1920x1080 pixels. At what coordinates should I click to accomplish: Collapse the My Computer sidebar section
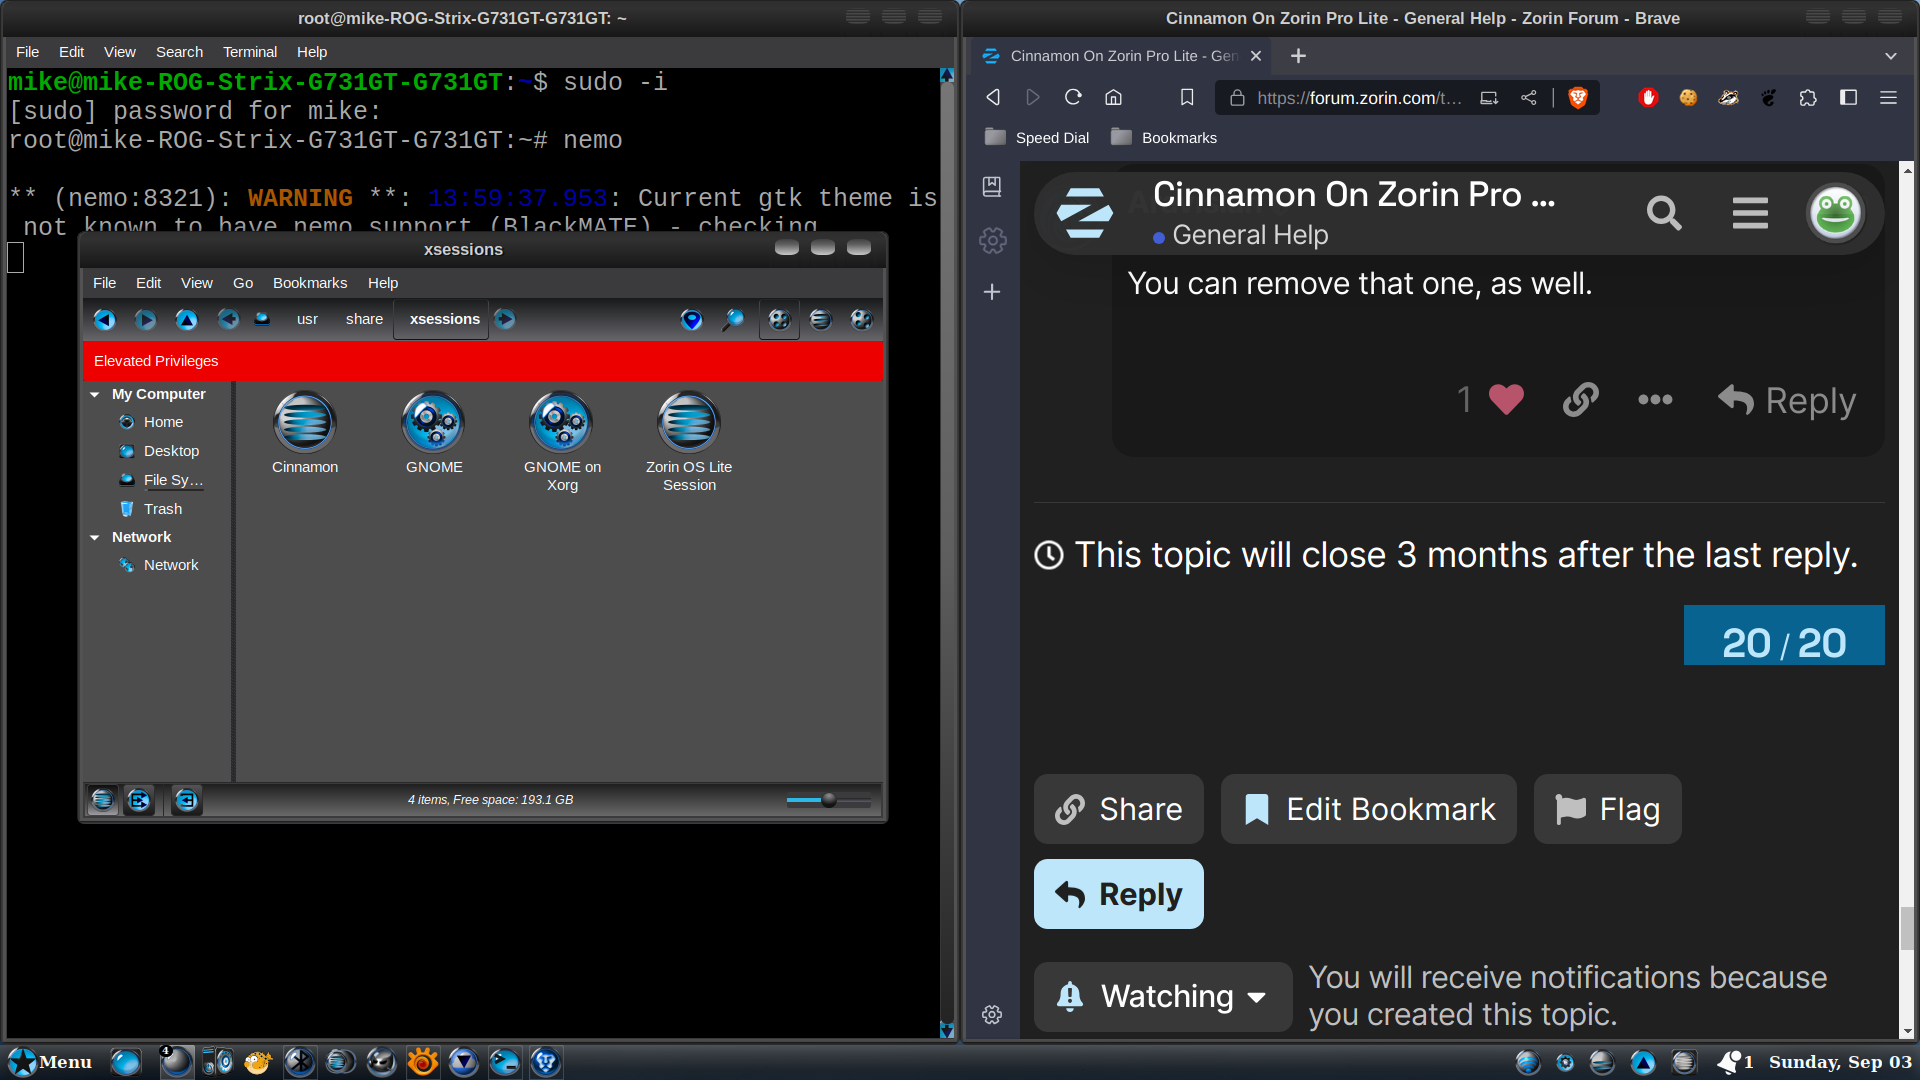pyautogui.click(x=95, y=395)
